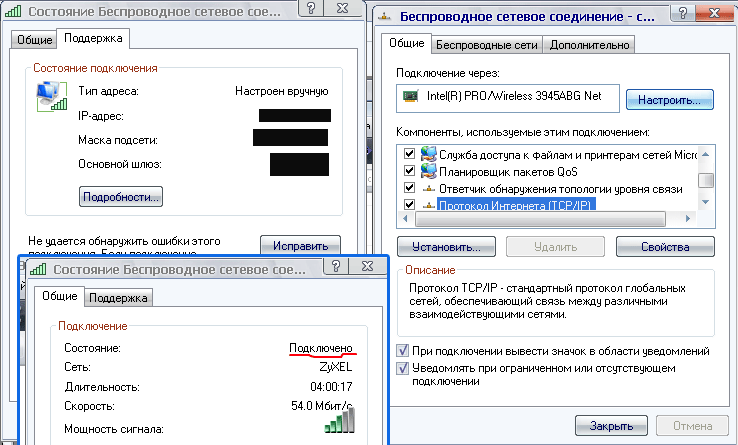Click the Закрыть button
Screen dimensions: 738x445
pyautogui.click(x=611, y=426)
